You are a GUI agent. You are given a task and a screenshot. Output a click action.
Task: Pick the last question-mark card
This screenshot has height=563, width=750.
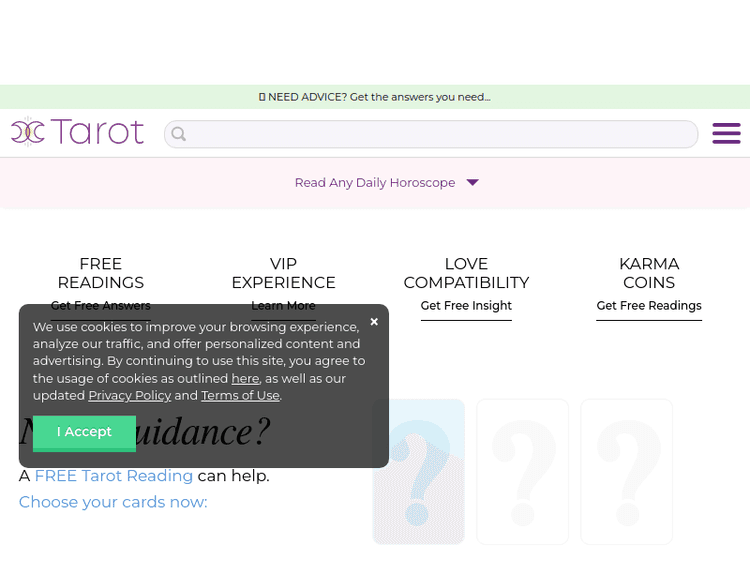[x=627, y=472]
